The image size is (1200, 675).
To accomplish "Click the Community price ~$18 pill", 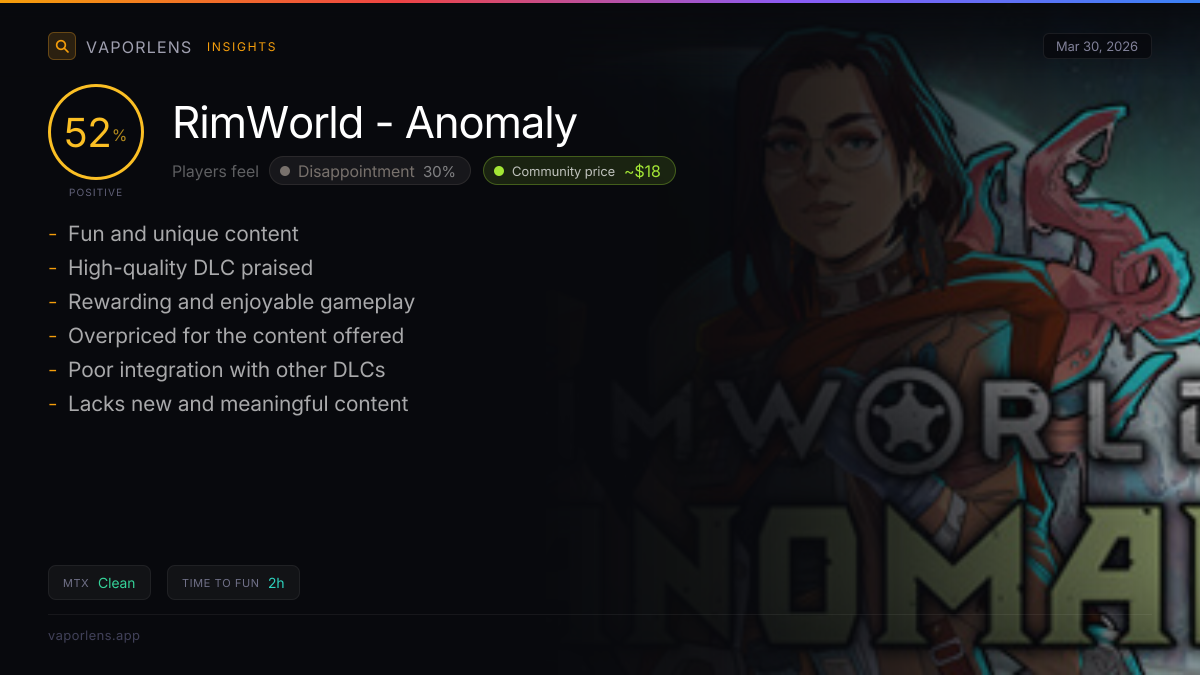I will 579,171.
